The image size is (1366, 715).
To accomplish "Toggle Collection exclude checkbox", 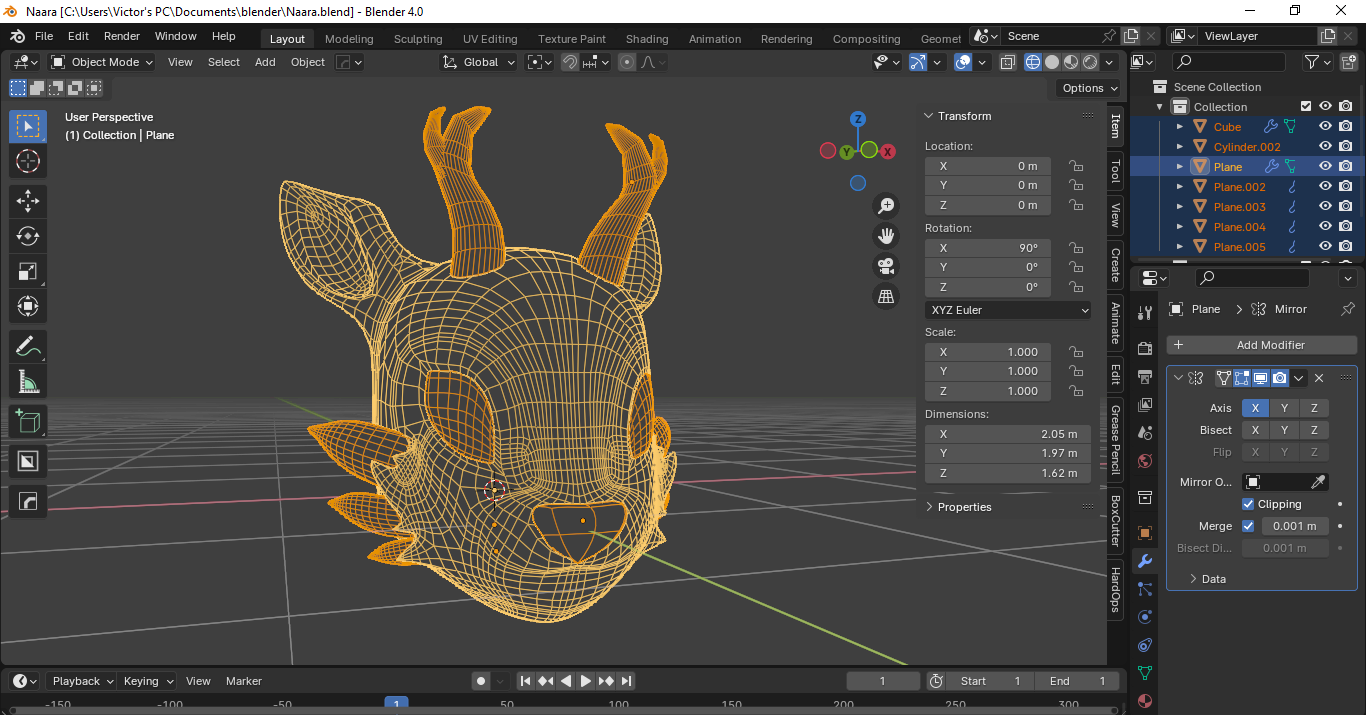I will tap(1306, 107).
